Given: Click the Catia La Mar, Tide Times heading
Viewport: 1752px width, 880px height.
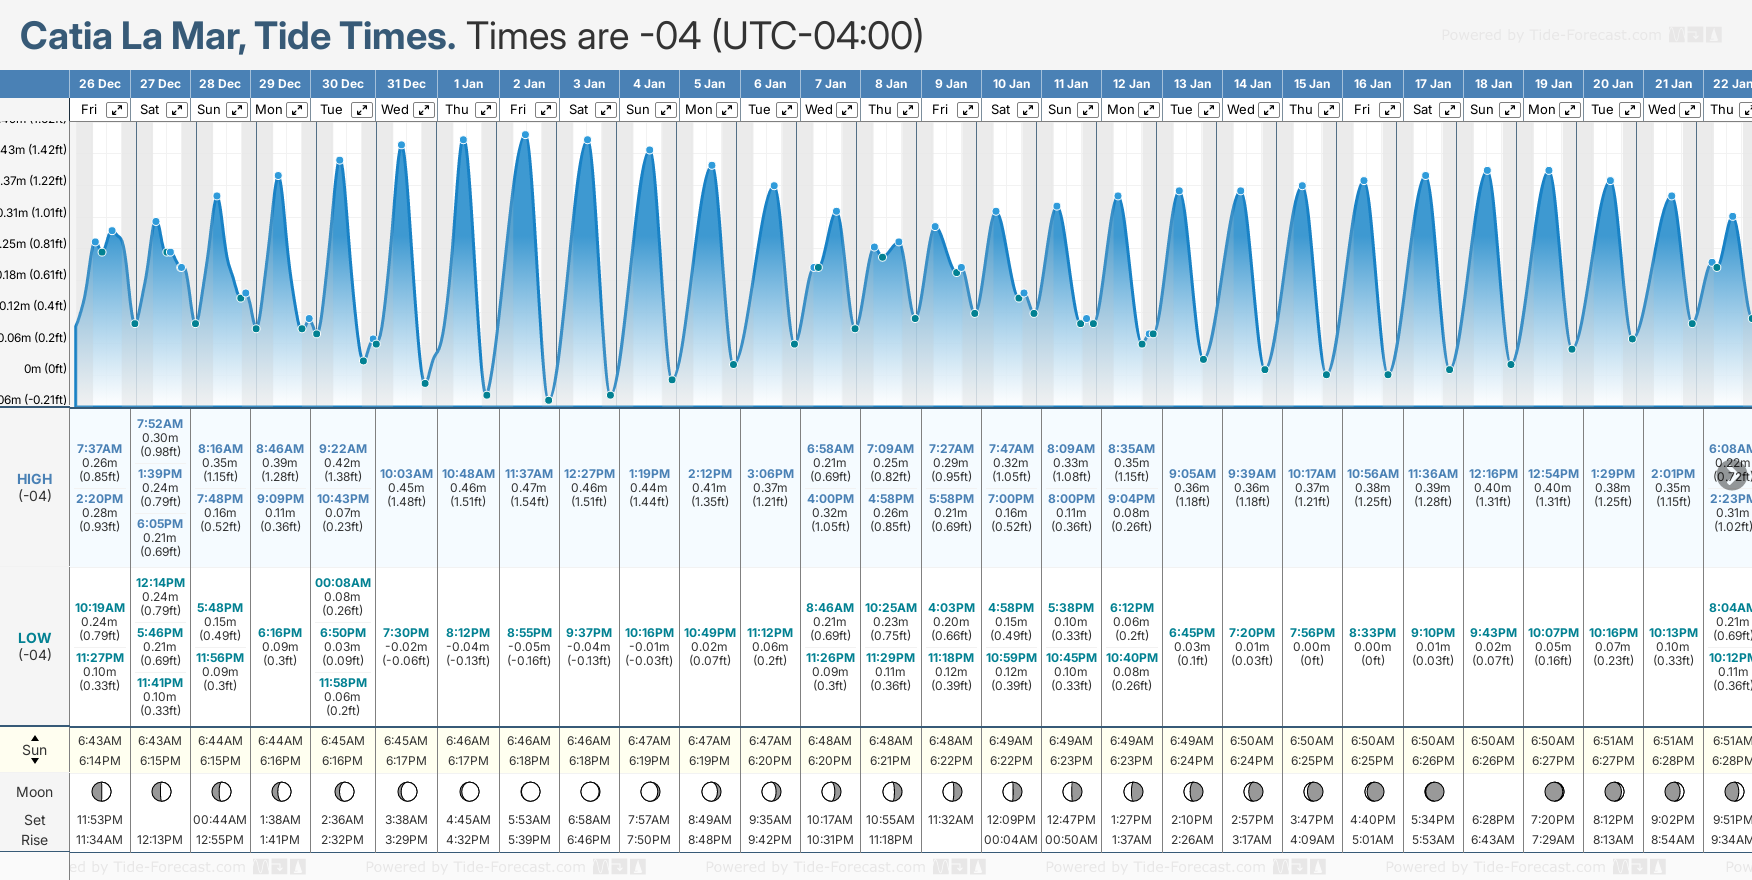Looking at the screenshot, I should click(x=238, y=36).
